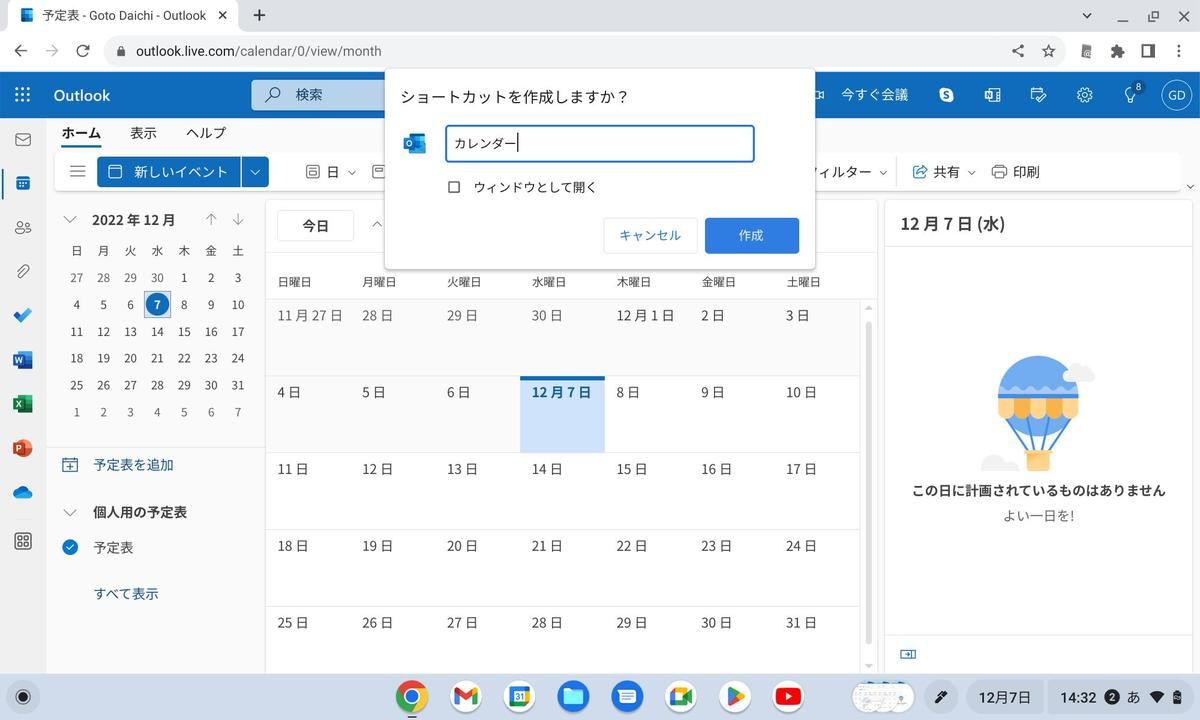Open Mail from the left sidebar
Screen dimensions: 1200x720
(22, 140)
